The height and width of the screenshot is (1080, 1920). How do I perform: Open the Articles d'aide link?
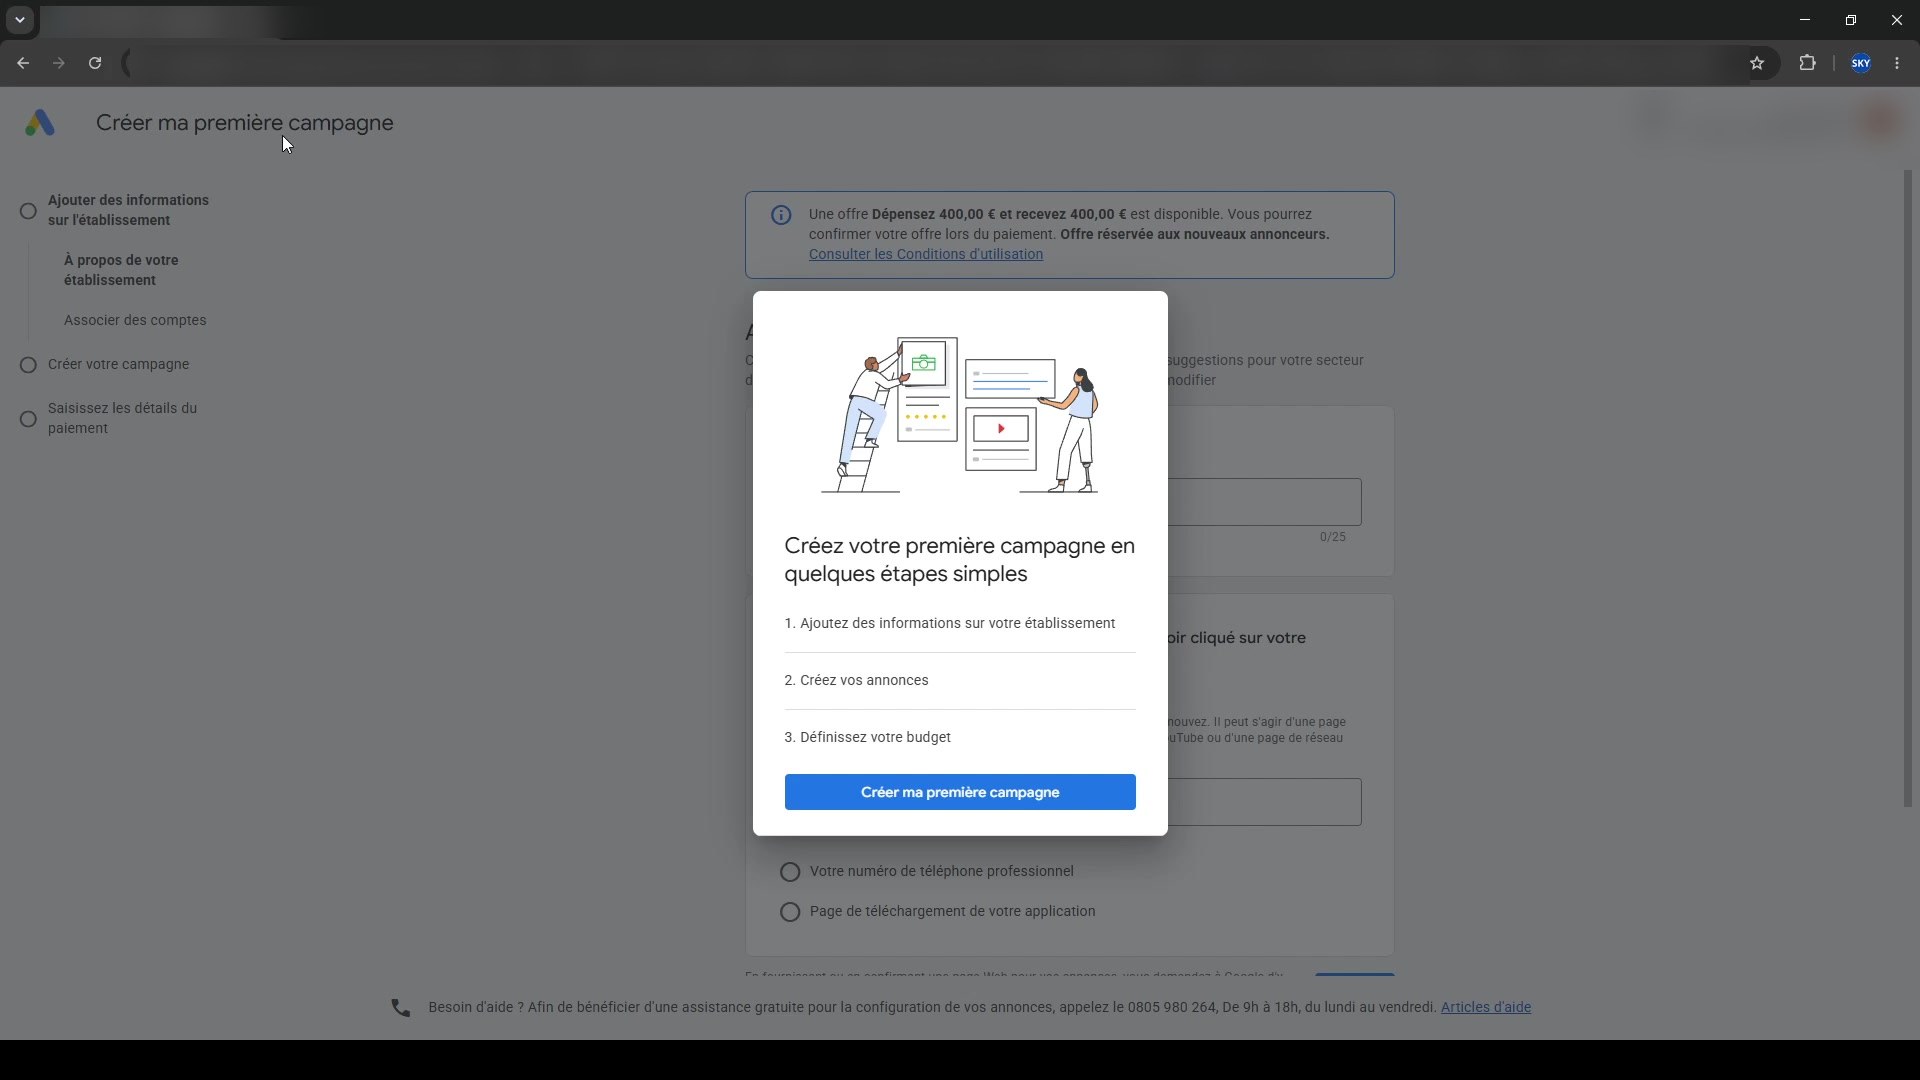coord(1486,1007)
